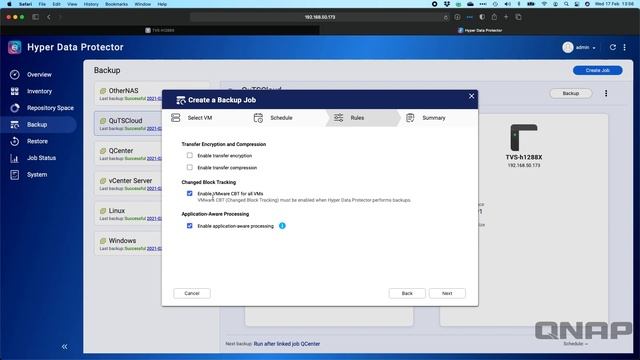Select the QuTSCloud backup job
This screenshot has height=360, width=640.
point(129,124)
